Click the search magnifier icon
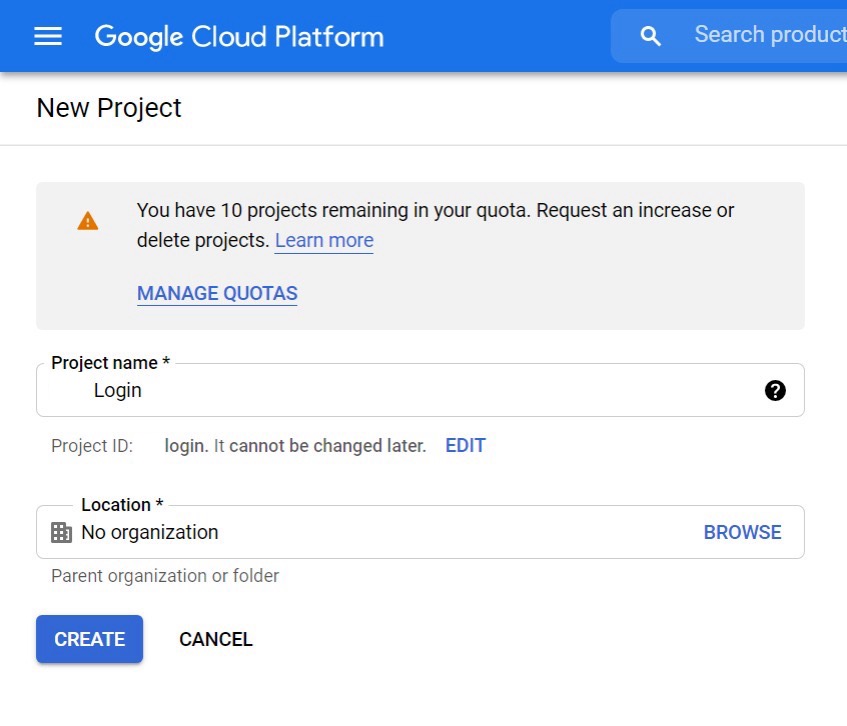This screenshot has height=726, width=847. [650, 36]
